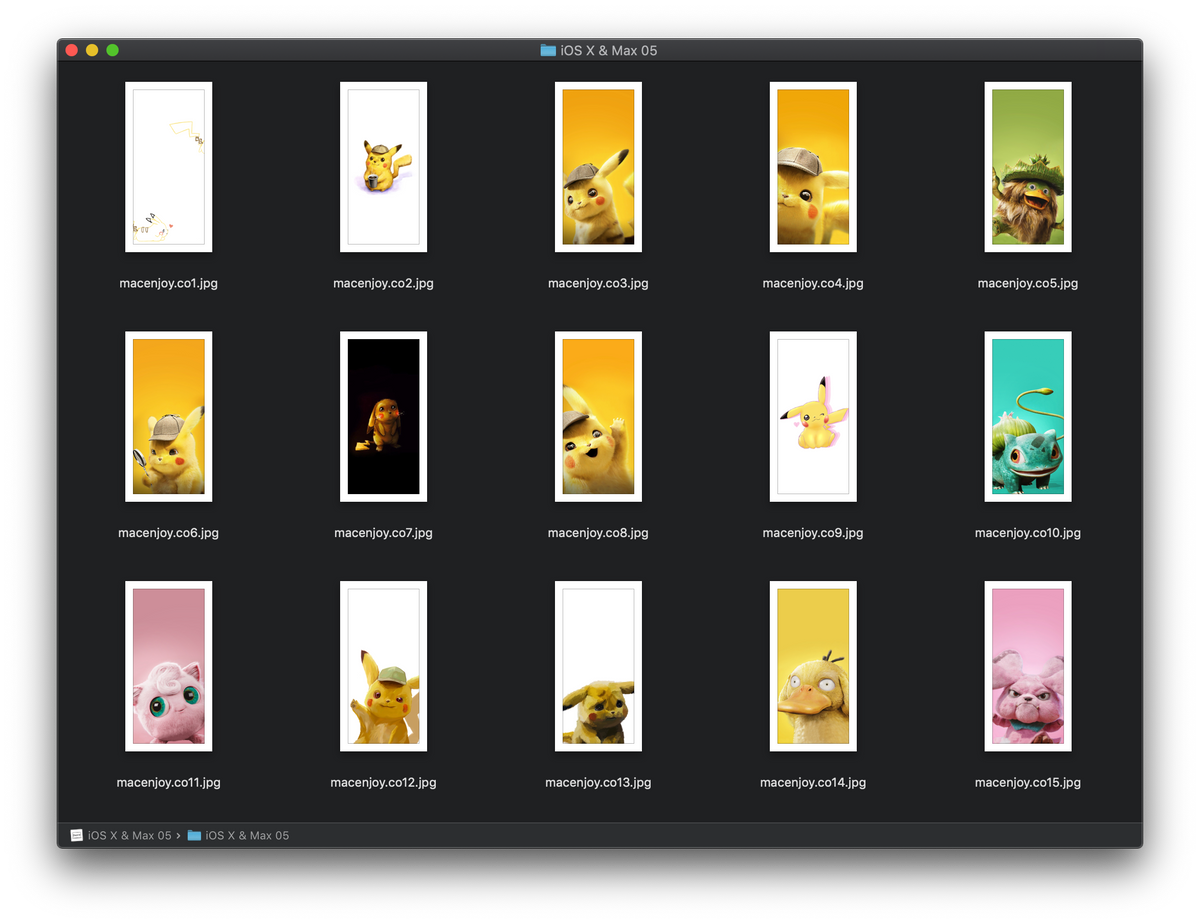Select the macenjoy.co11.jpg Jigglypuff thumbnail

(x=168, y=666)
